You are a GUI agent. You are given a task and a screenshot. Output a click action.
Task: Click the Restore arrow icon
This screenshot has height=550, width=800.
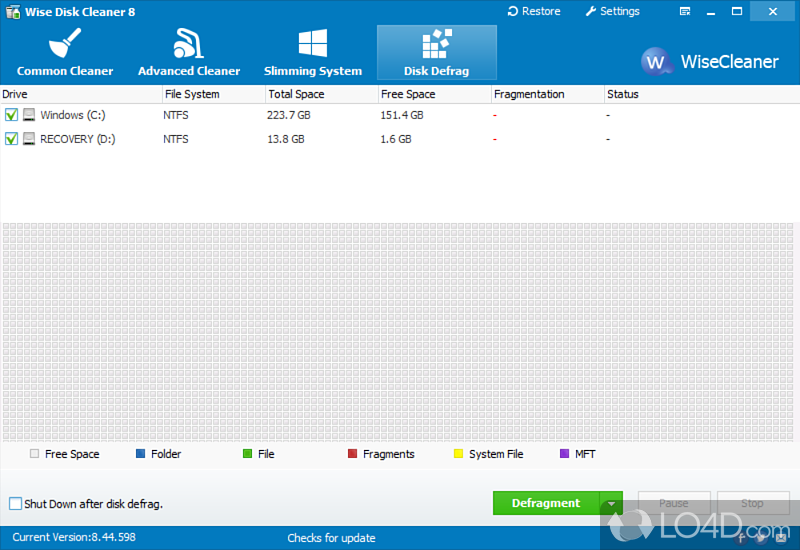point(514,12)
